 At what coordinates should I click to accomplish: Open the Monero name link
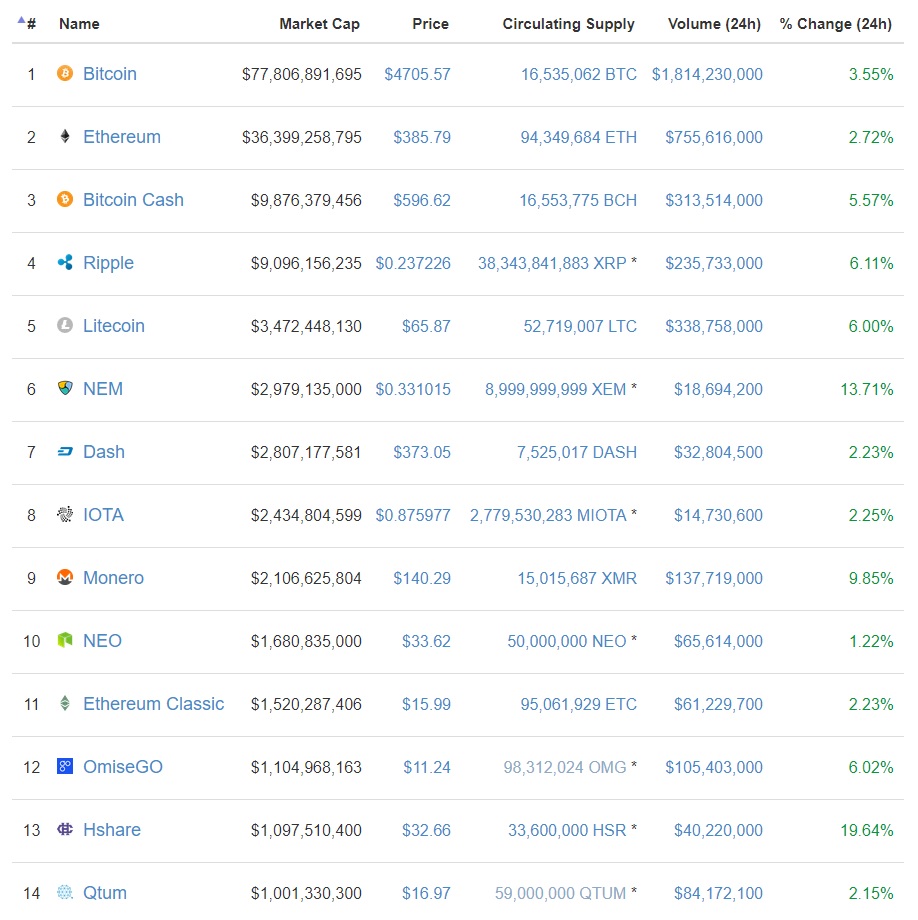(x=113, y=578)
